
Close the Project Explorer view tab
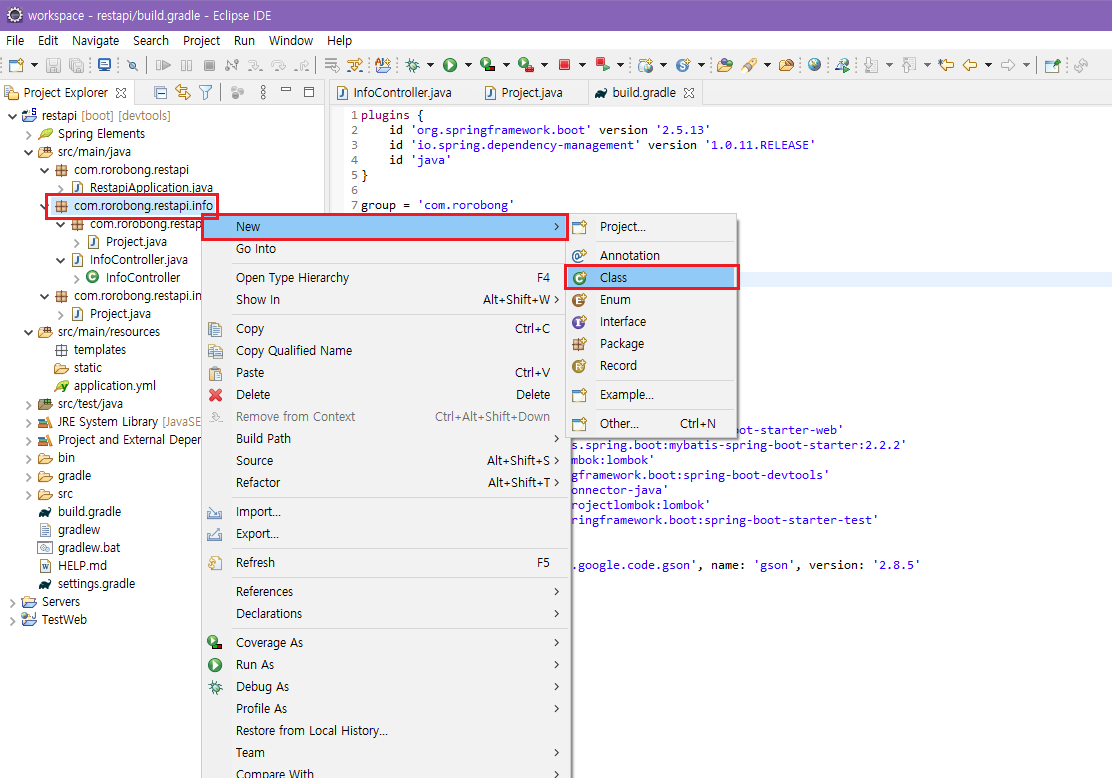click(121, 93)
